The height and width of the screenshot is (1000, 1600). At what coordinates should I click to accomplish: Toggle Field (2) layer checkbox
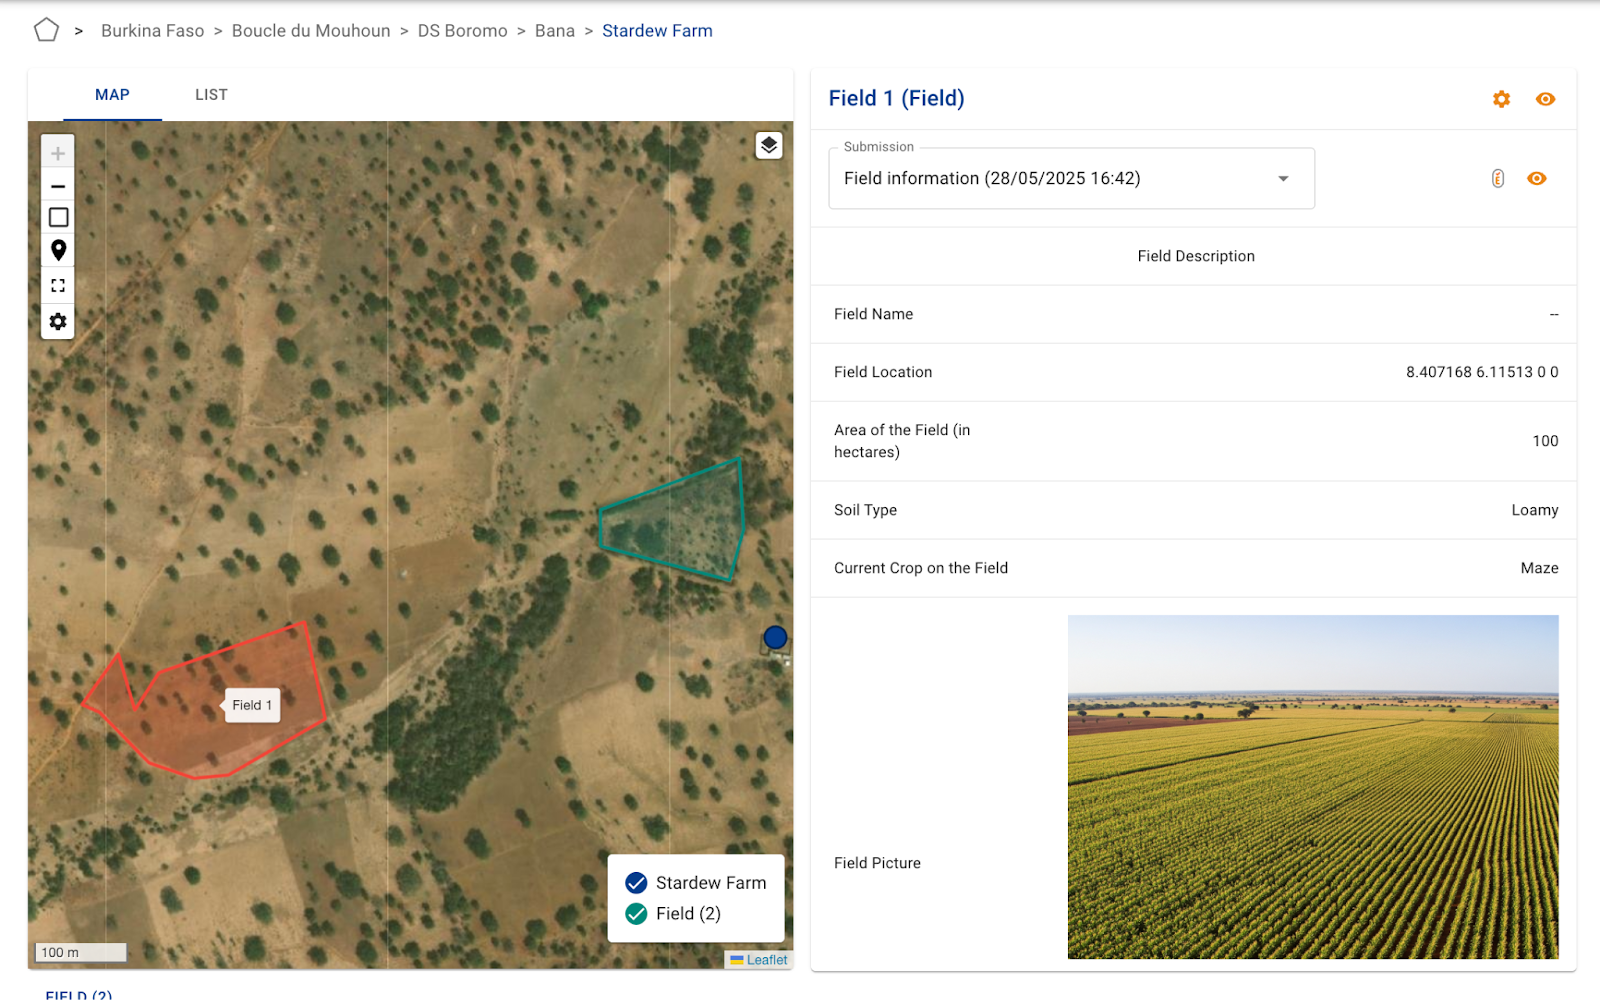pos(636,913)
